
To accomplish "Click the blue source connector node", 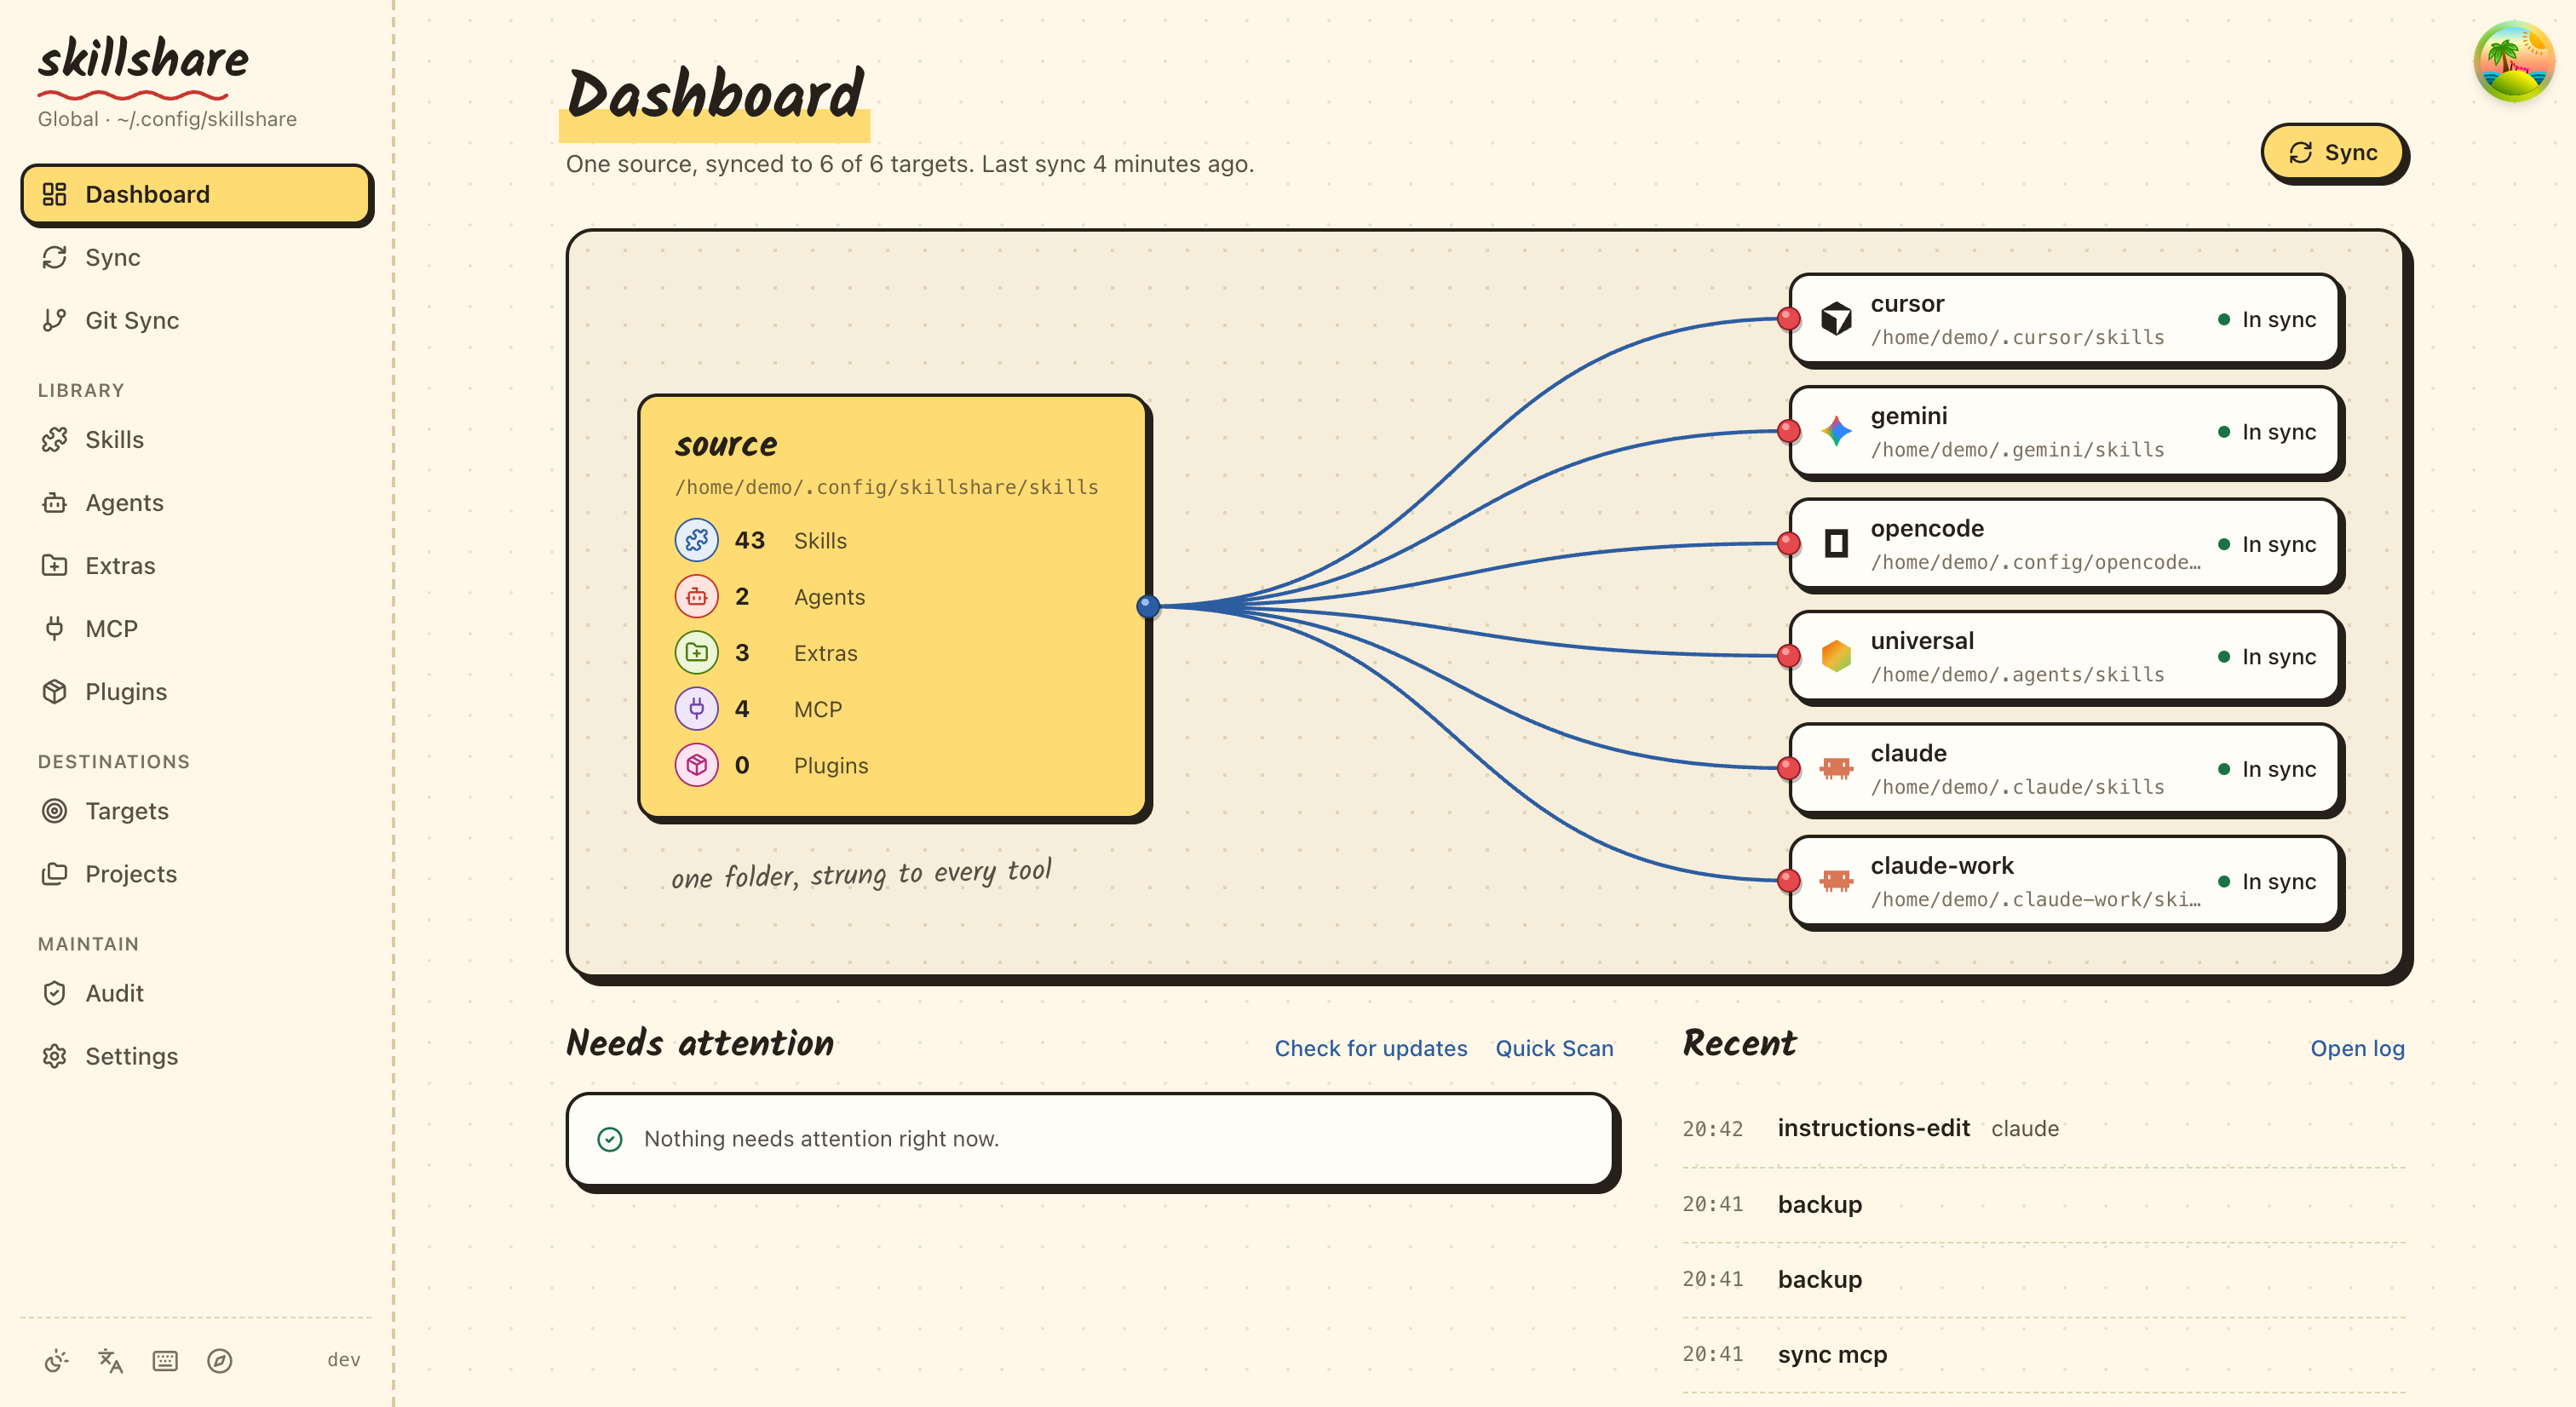I will pyautogui.click(x=1148, y=606).
